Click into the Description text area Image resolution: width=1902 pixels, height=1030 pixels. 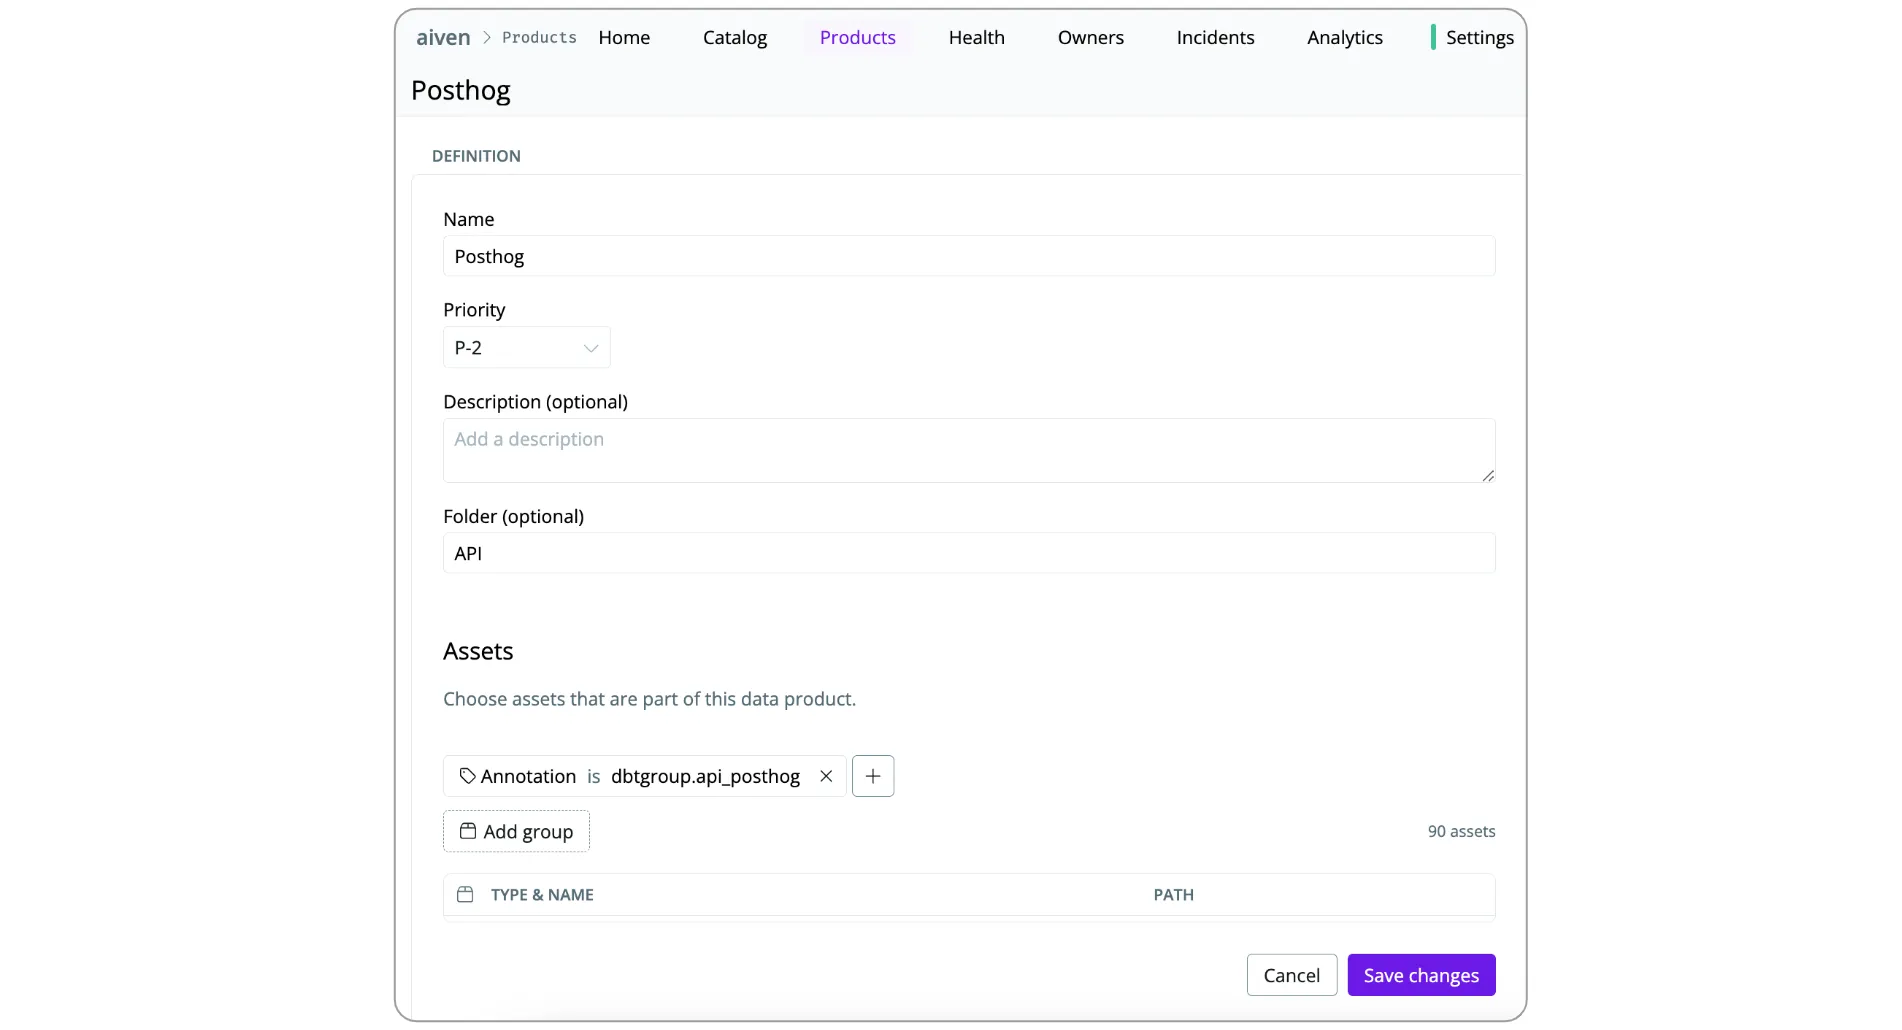(x=969, y=450)
